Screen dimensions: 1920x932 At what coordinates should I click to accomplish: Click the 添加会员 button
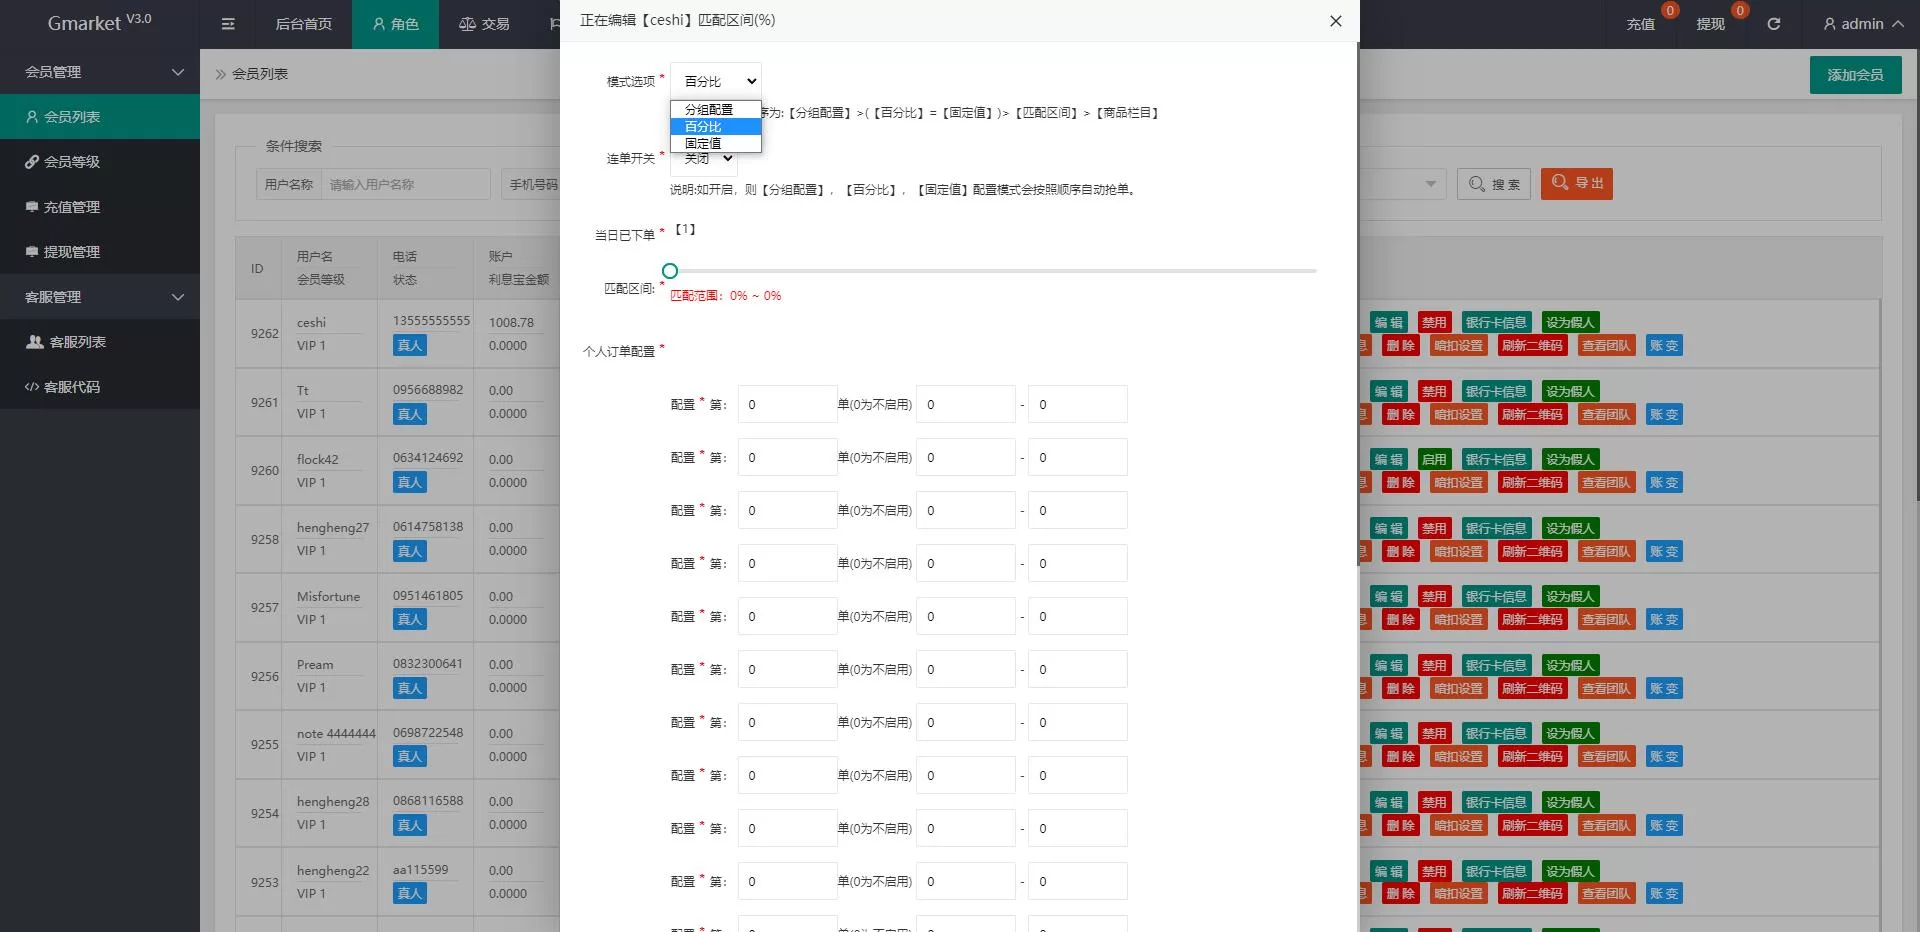click(x=1855, y=75)
